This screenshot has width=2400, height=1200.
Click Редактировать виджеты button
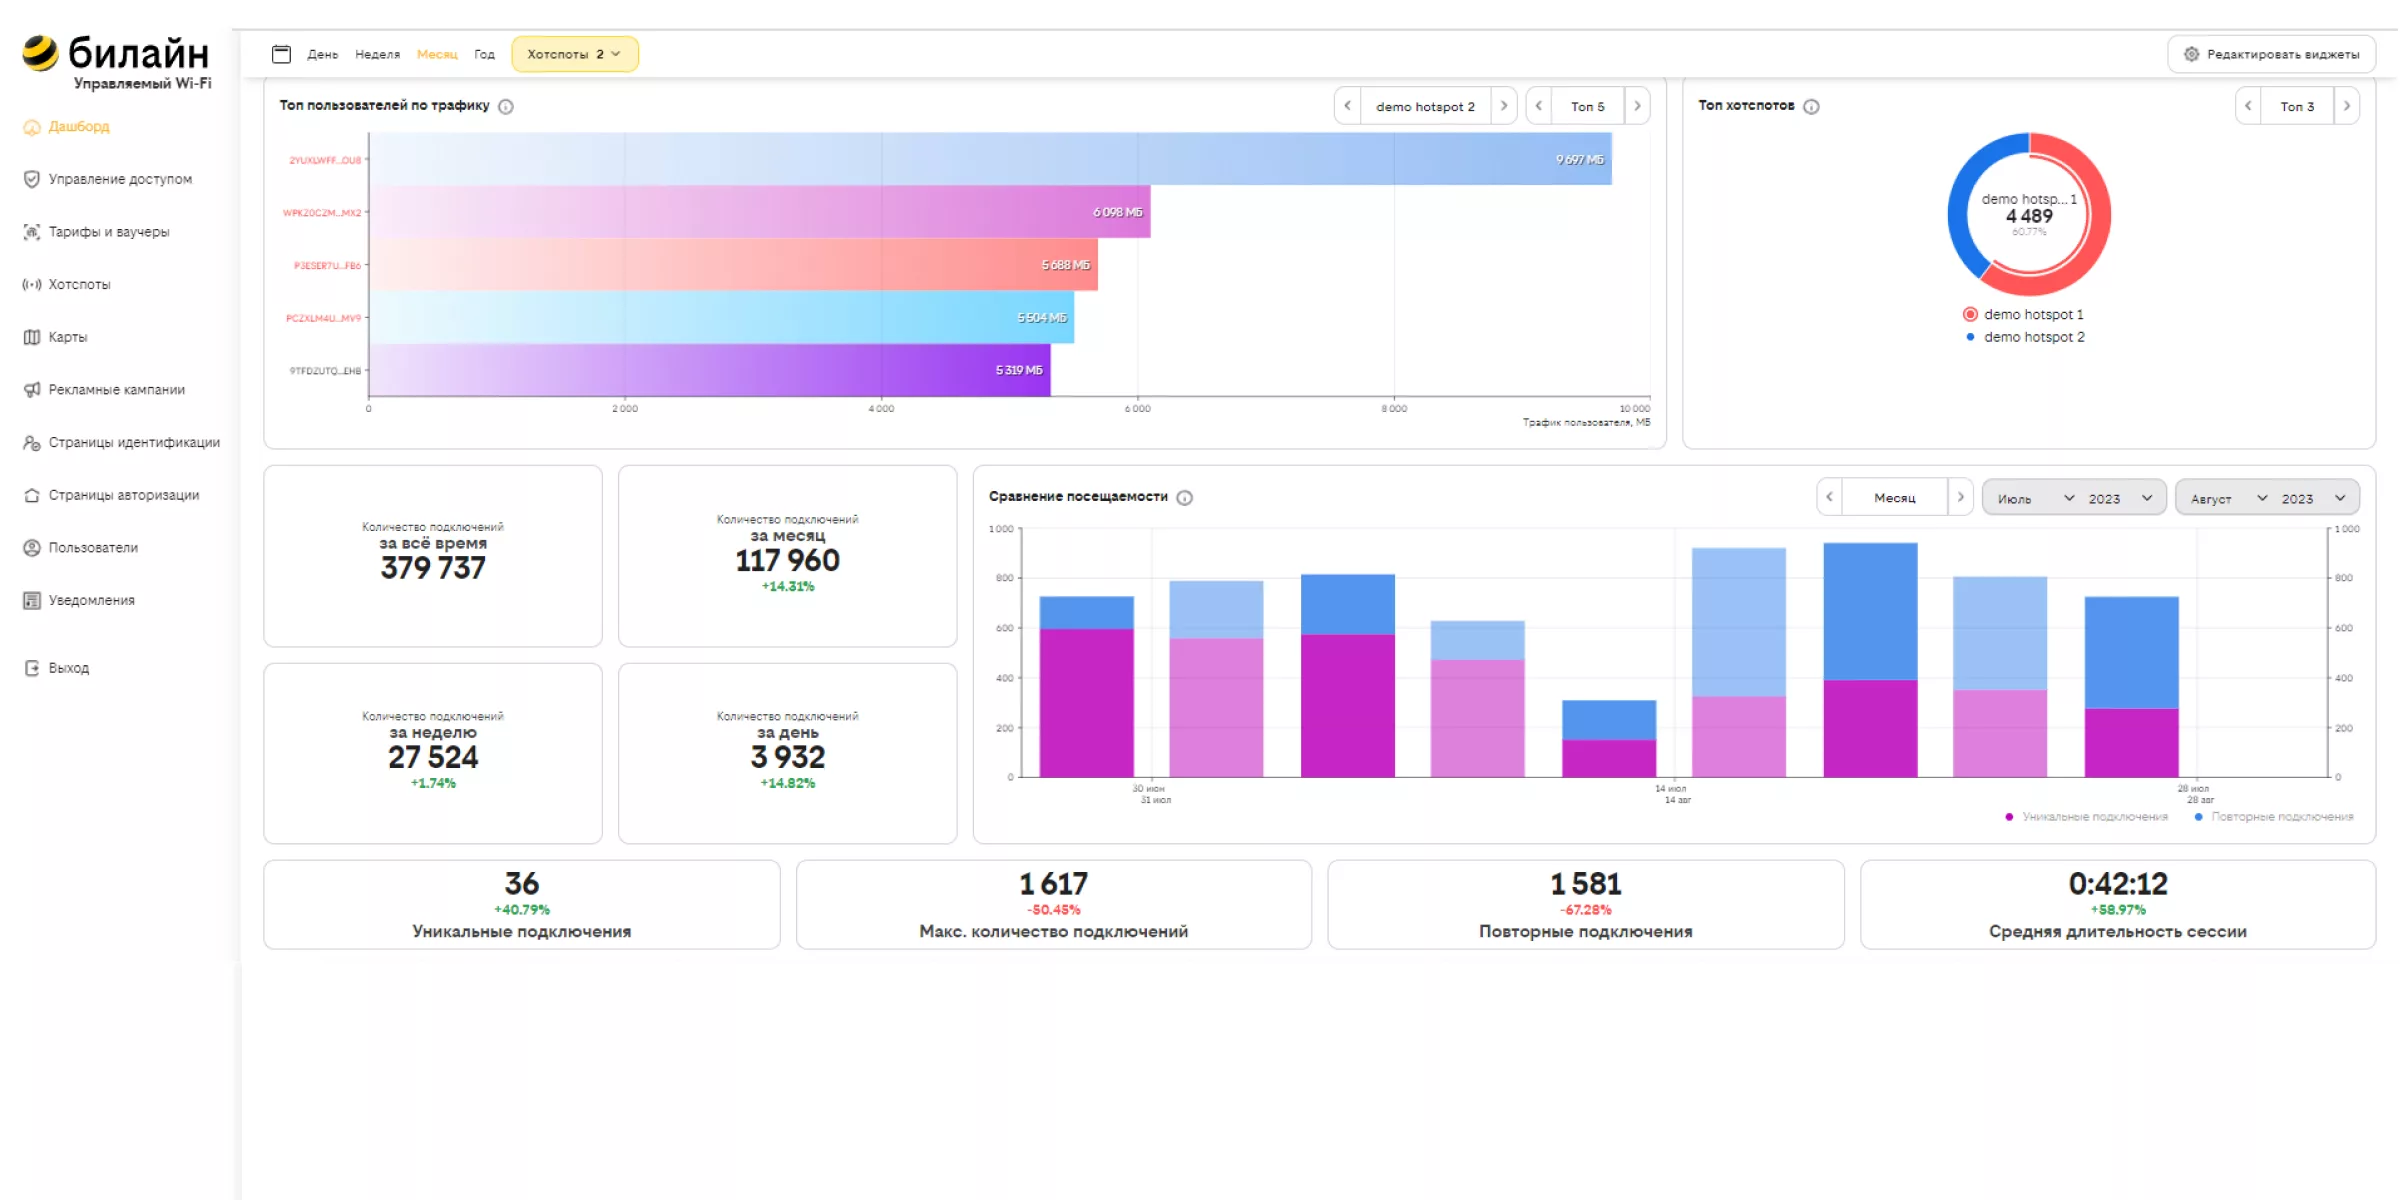pyautogui.click(x=2270, y=55)
